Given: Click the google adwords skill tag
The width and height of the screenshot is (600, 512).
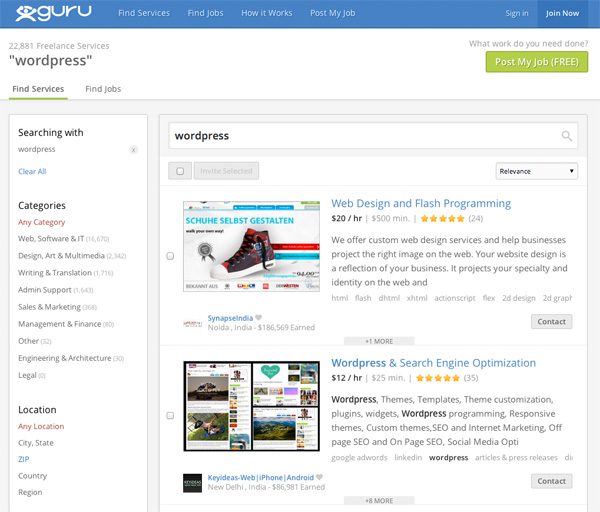Looking at the screenshot, I should click(x=359, y=458).
